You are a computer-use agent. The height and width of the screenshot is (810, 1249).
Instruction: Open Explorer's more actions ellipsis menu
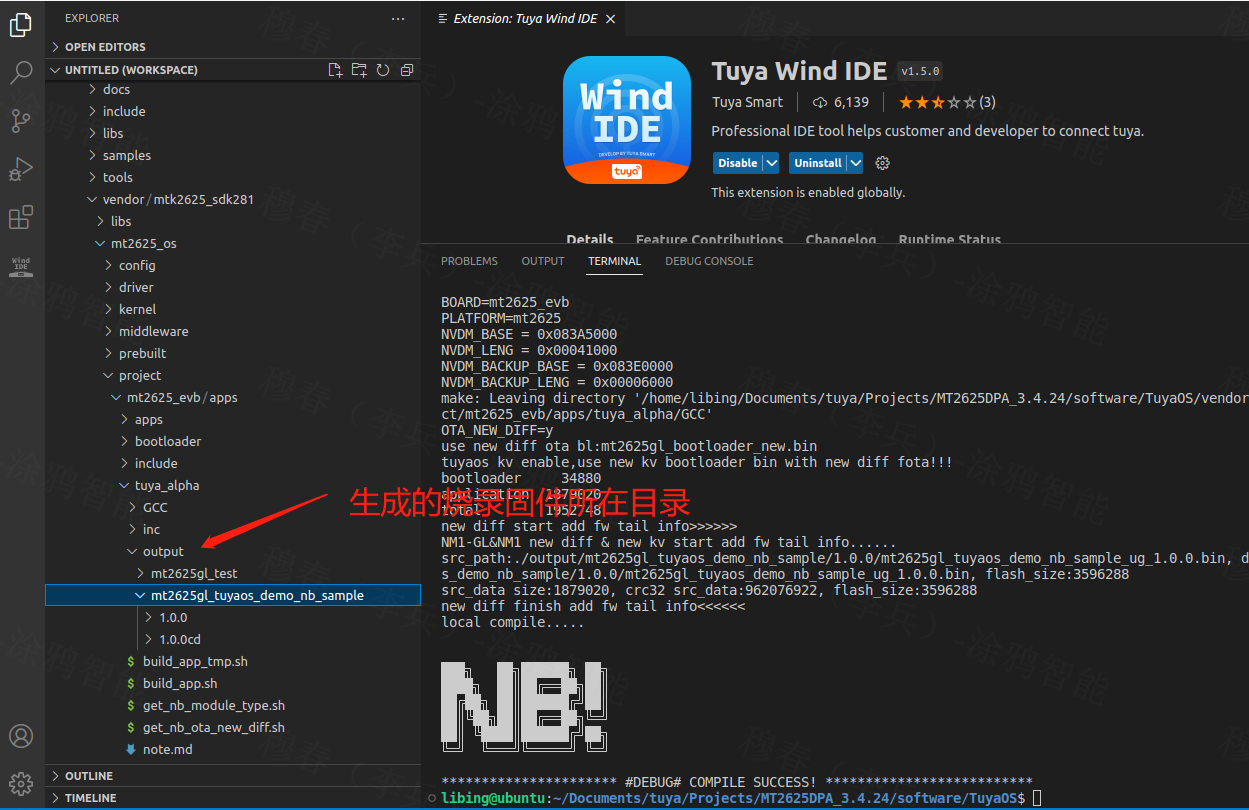[398, 18]
